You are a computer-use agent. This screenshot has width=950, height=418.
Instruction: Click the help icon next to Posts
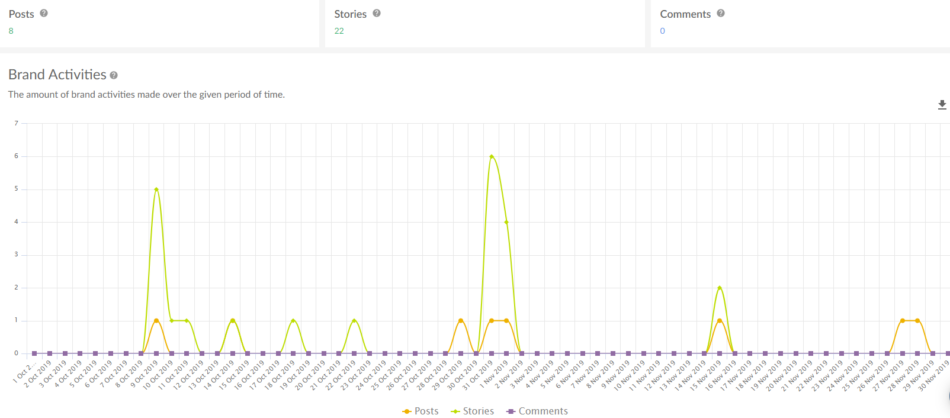[43, 14]
